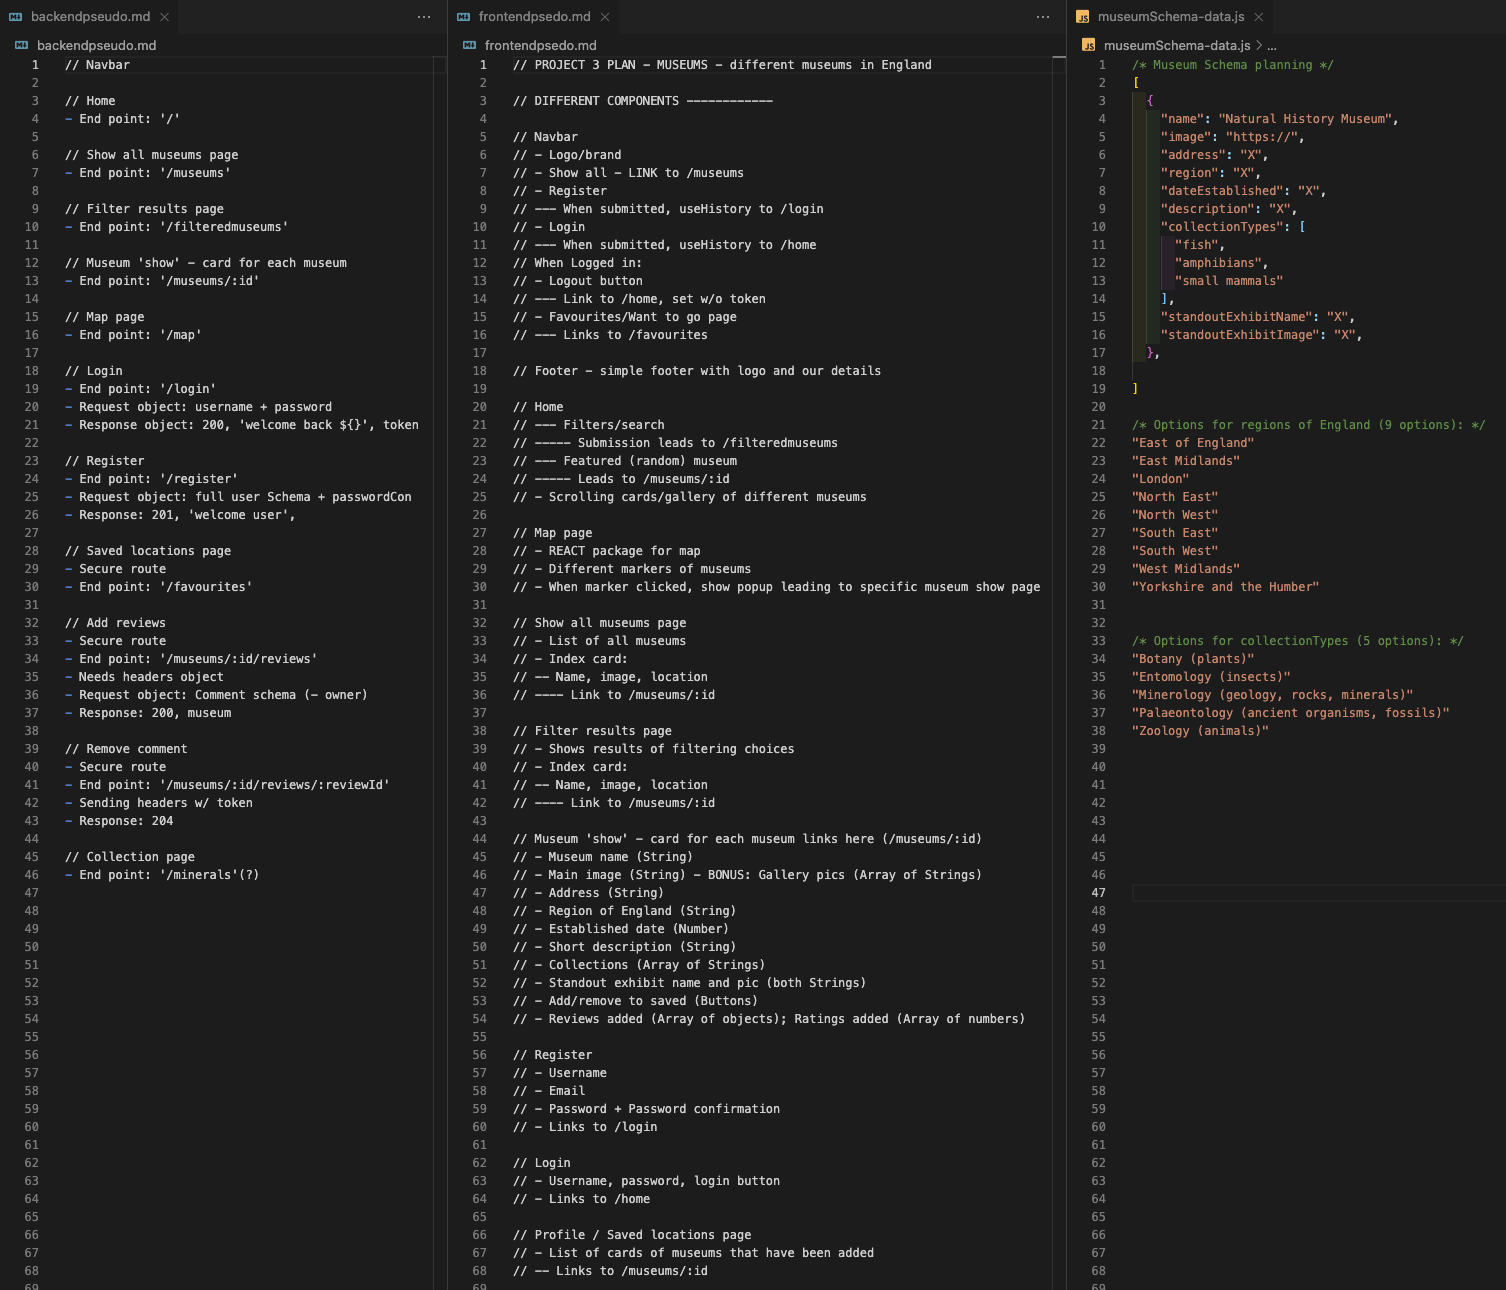Click "// Profile / Saved locations page" line

[632, 1235]
